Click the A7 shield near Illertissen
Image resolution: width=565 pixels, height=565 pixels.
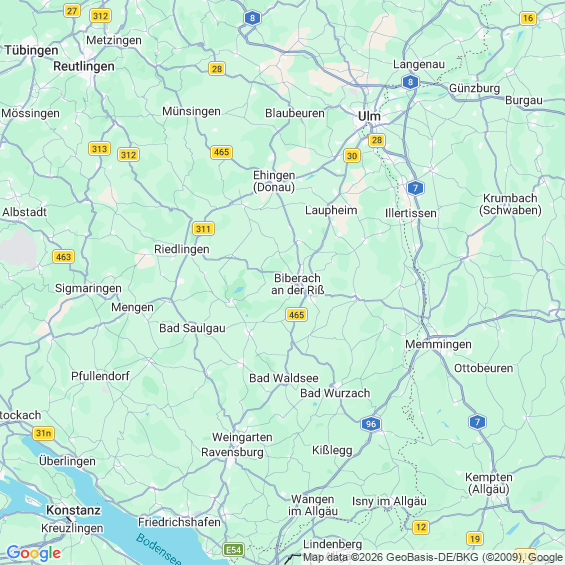click(415, 188)
